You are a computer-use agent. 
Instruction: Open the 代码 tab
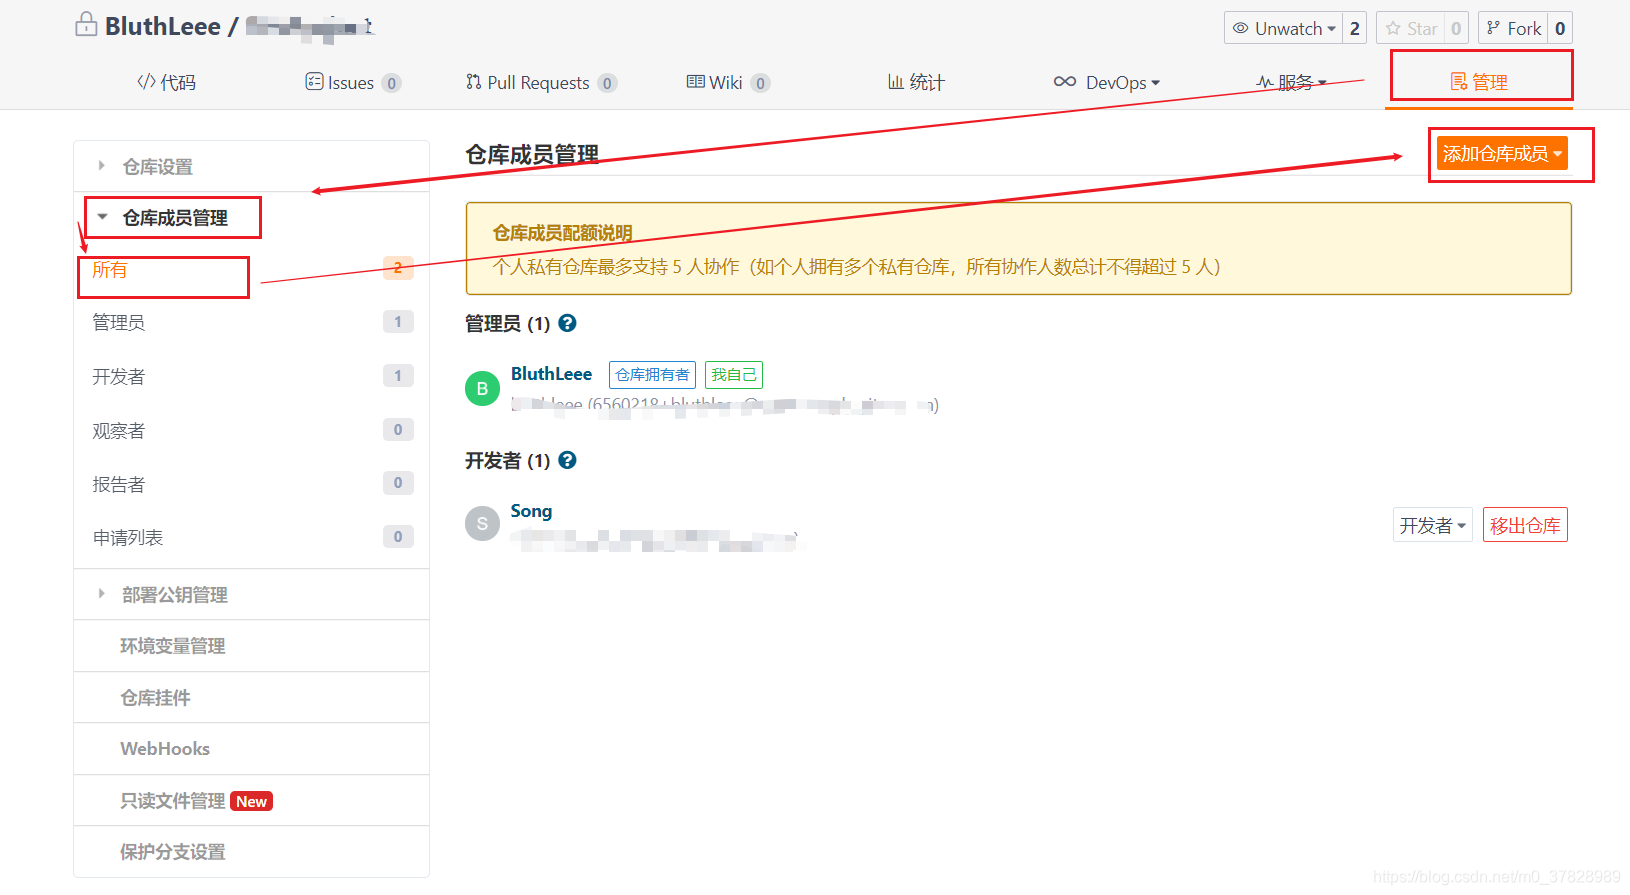[x=166, y=82]
